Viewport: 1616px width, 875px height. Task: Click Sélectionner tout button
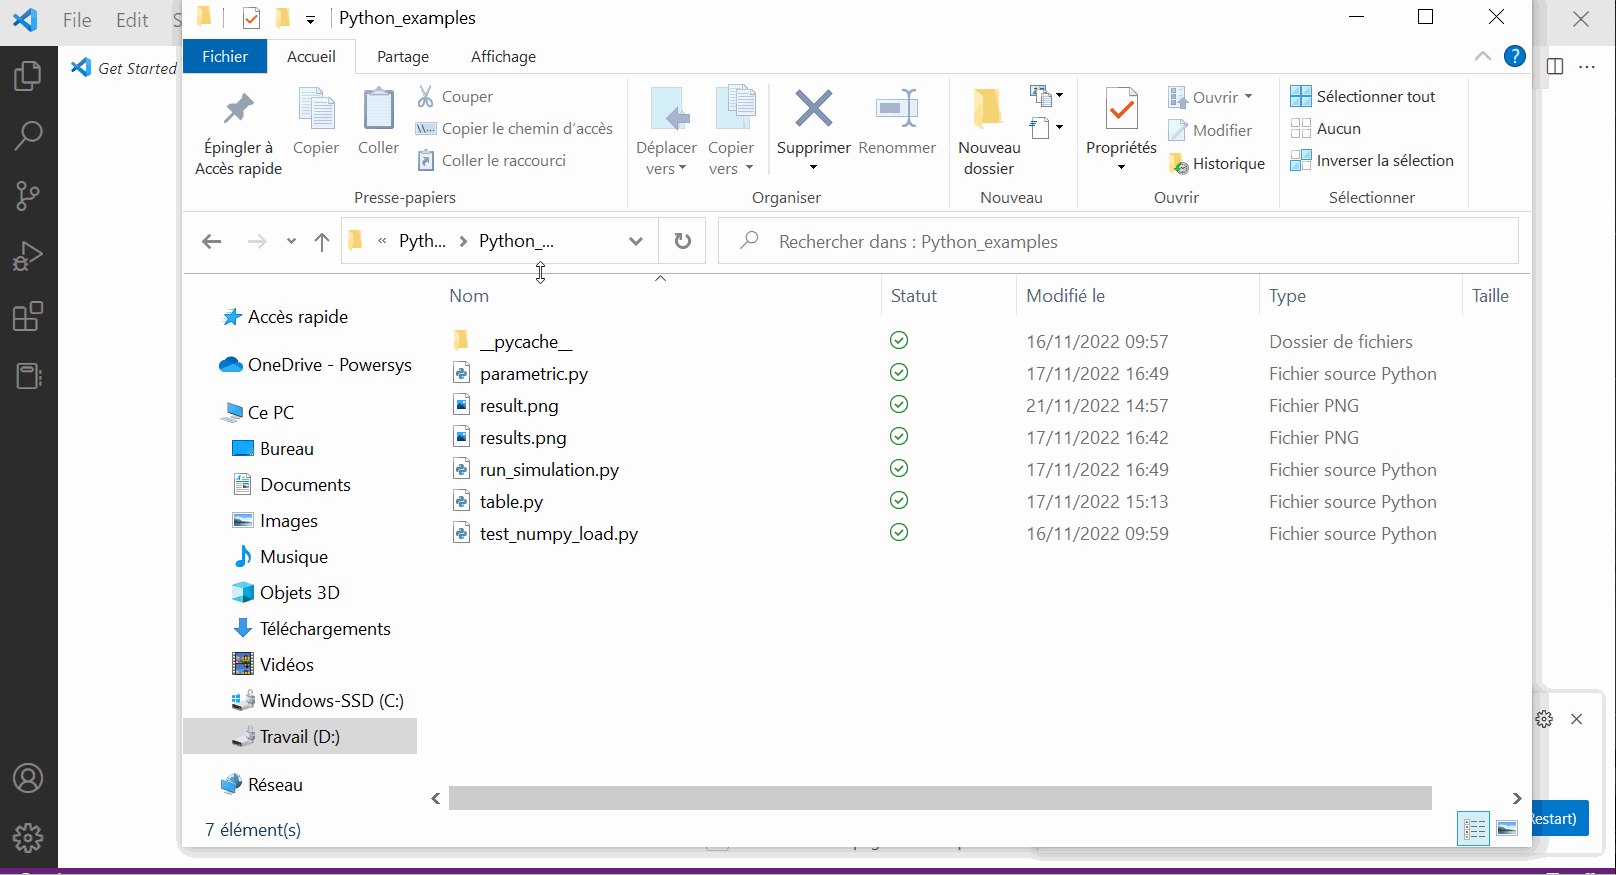tap(1363, 97)
